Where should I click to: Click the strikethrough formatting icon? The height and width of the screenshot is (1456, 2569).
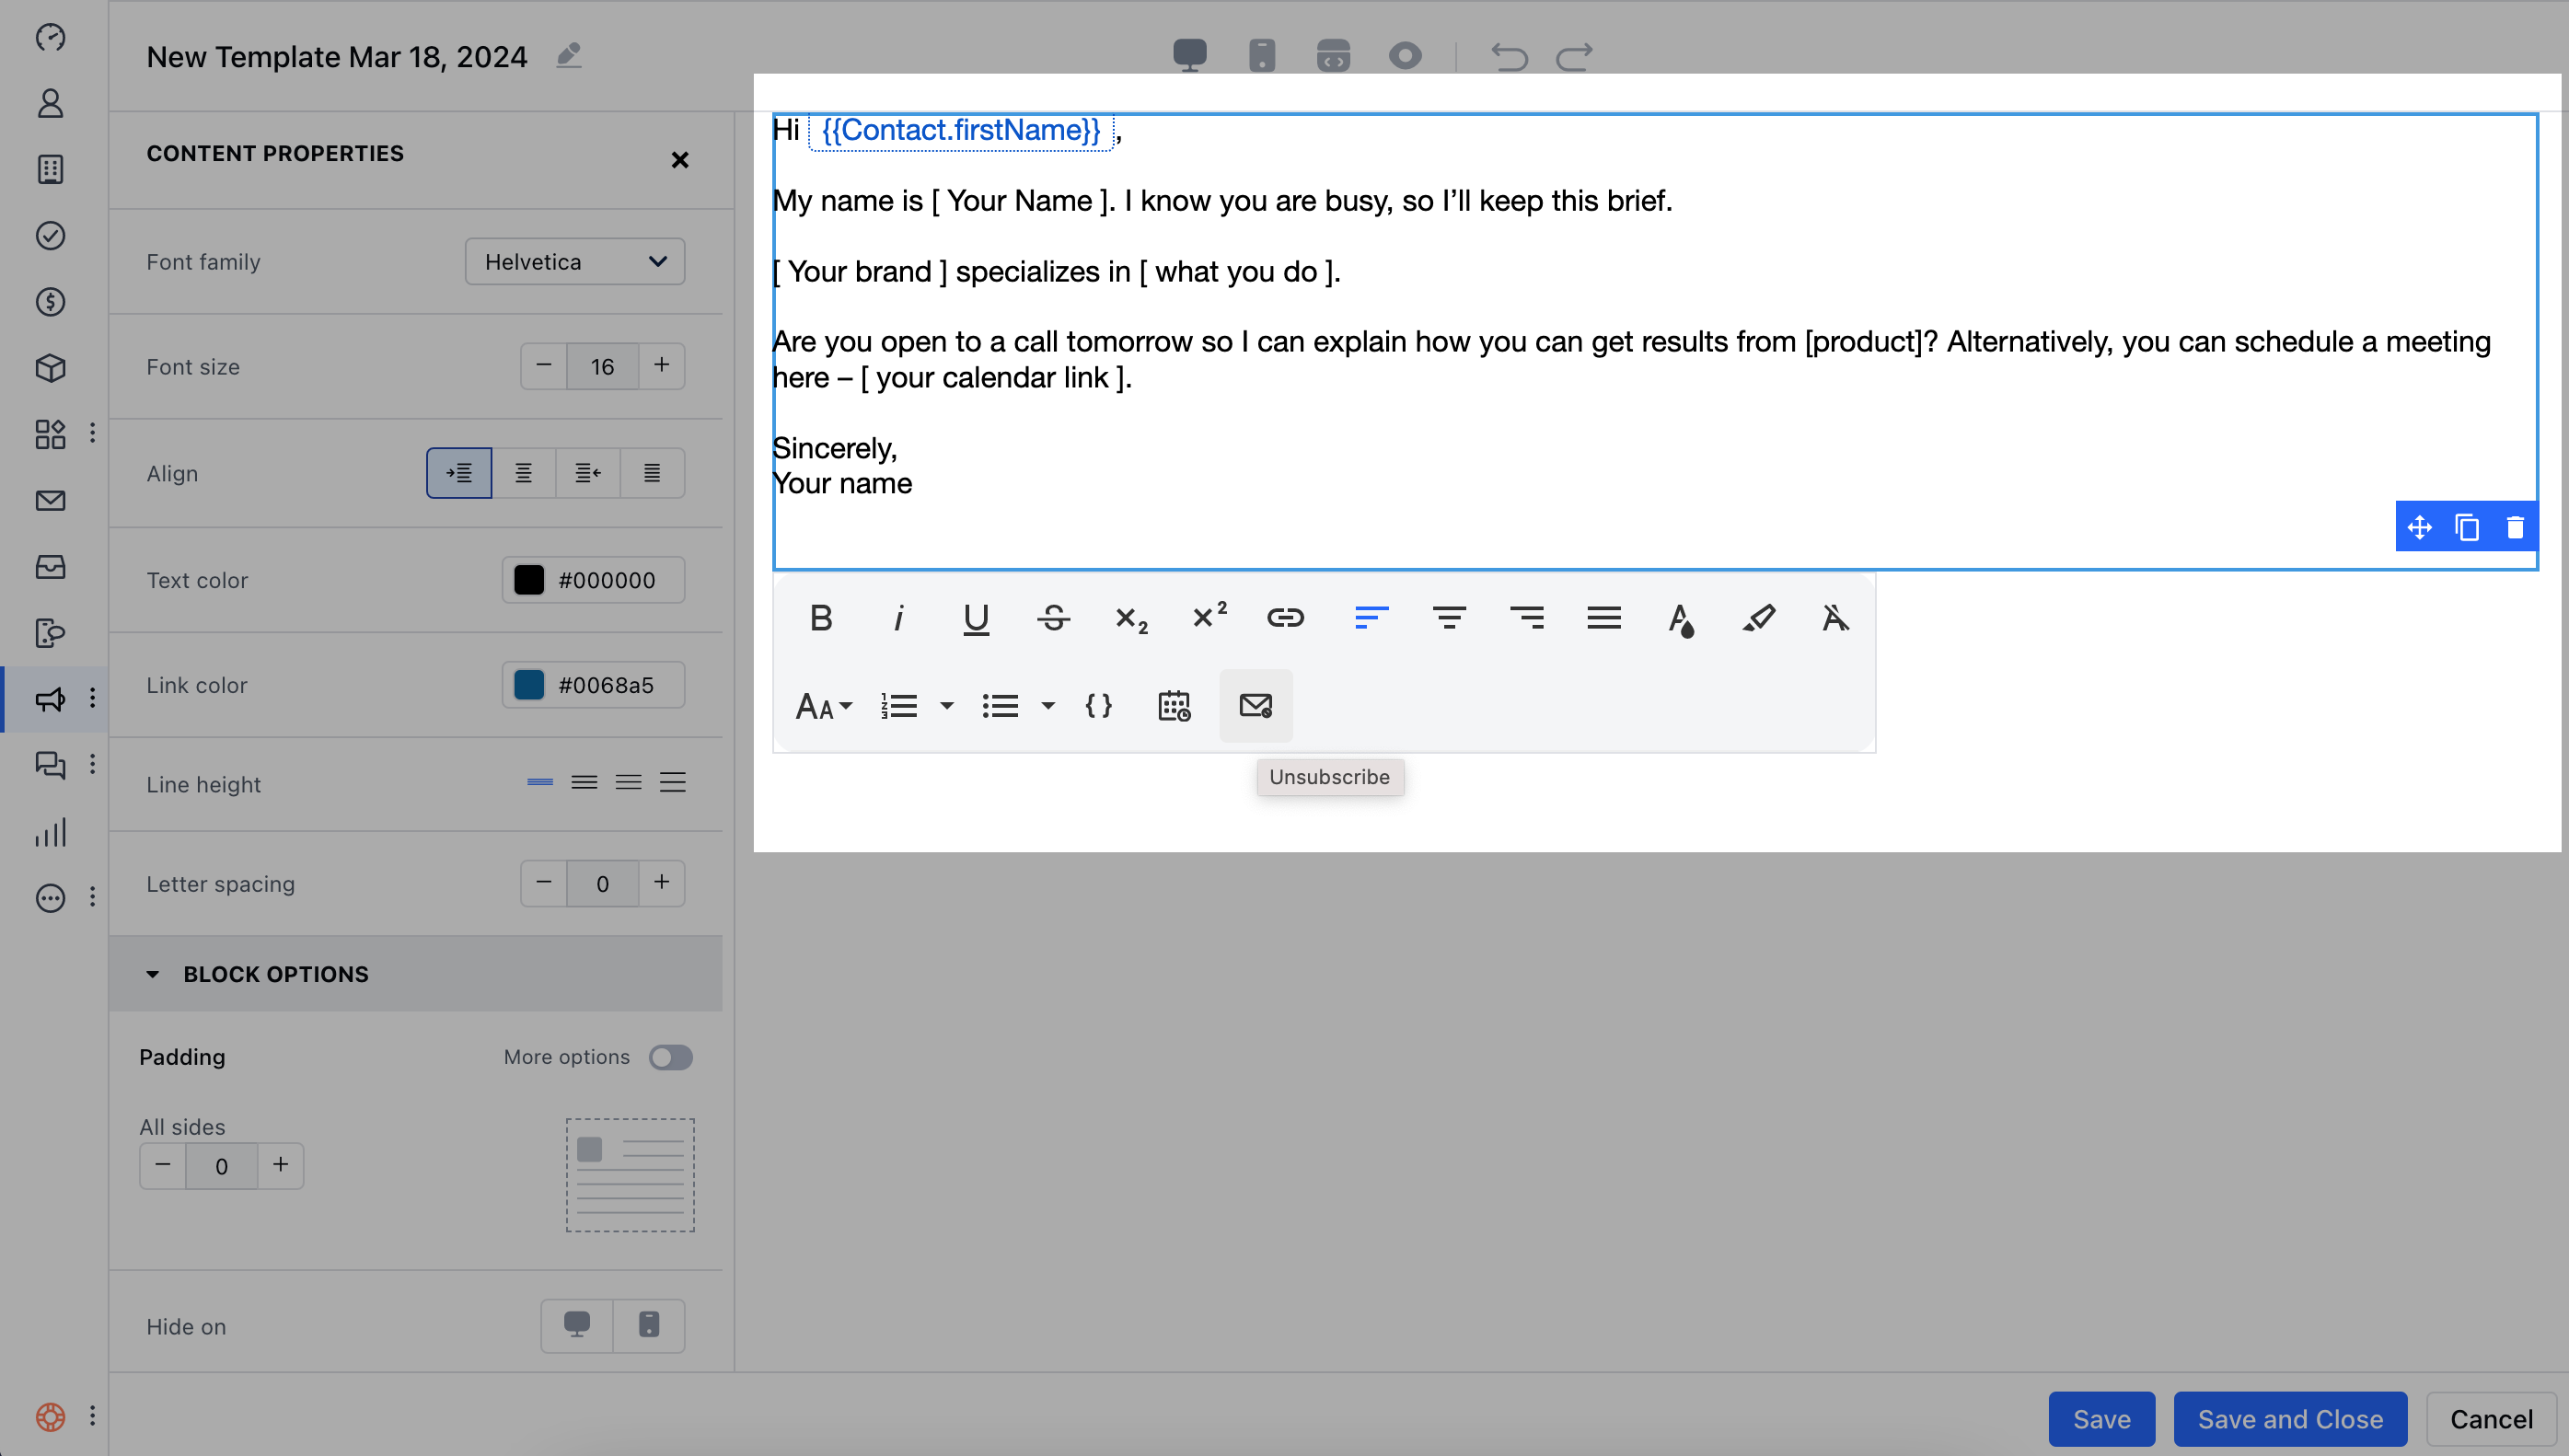tap(1053, 618)
